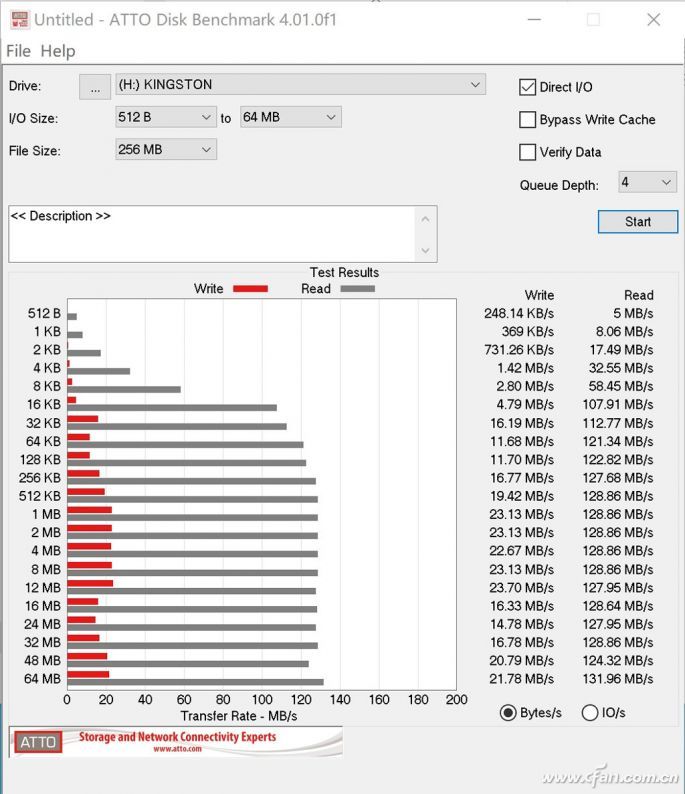Open the www.atto.com banner link
Screen dimensions: 685x794
(177, 748)
